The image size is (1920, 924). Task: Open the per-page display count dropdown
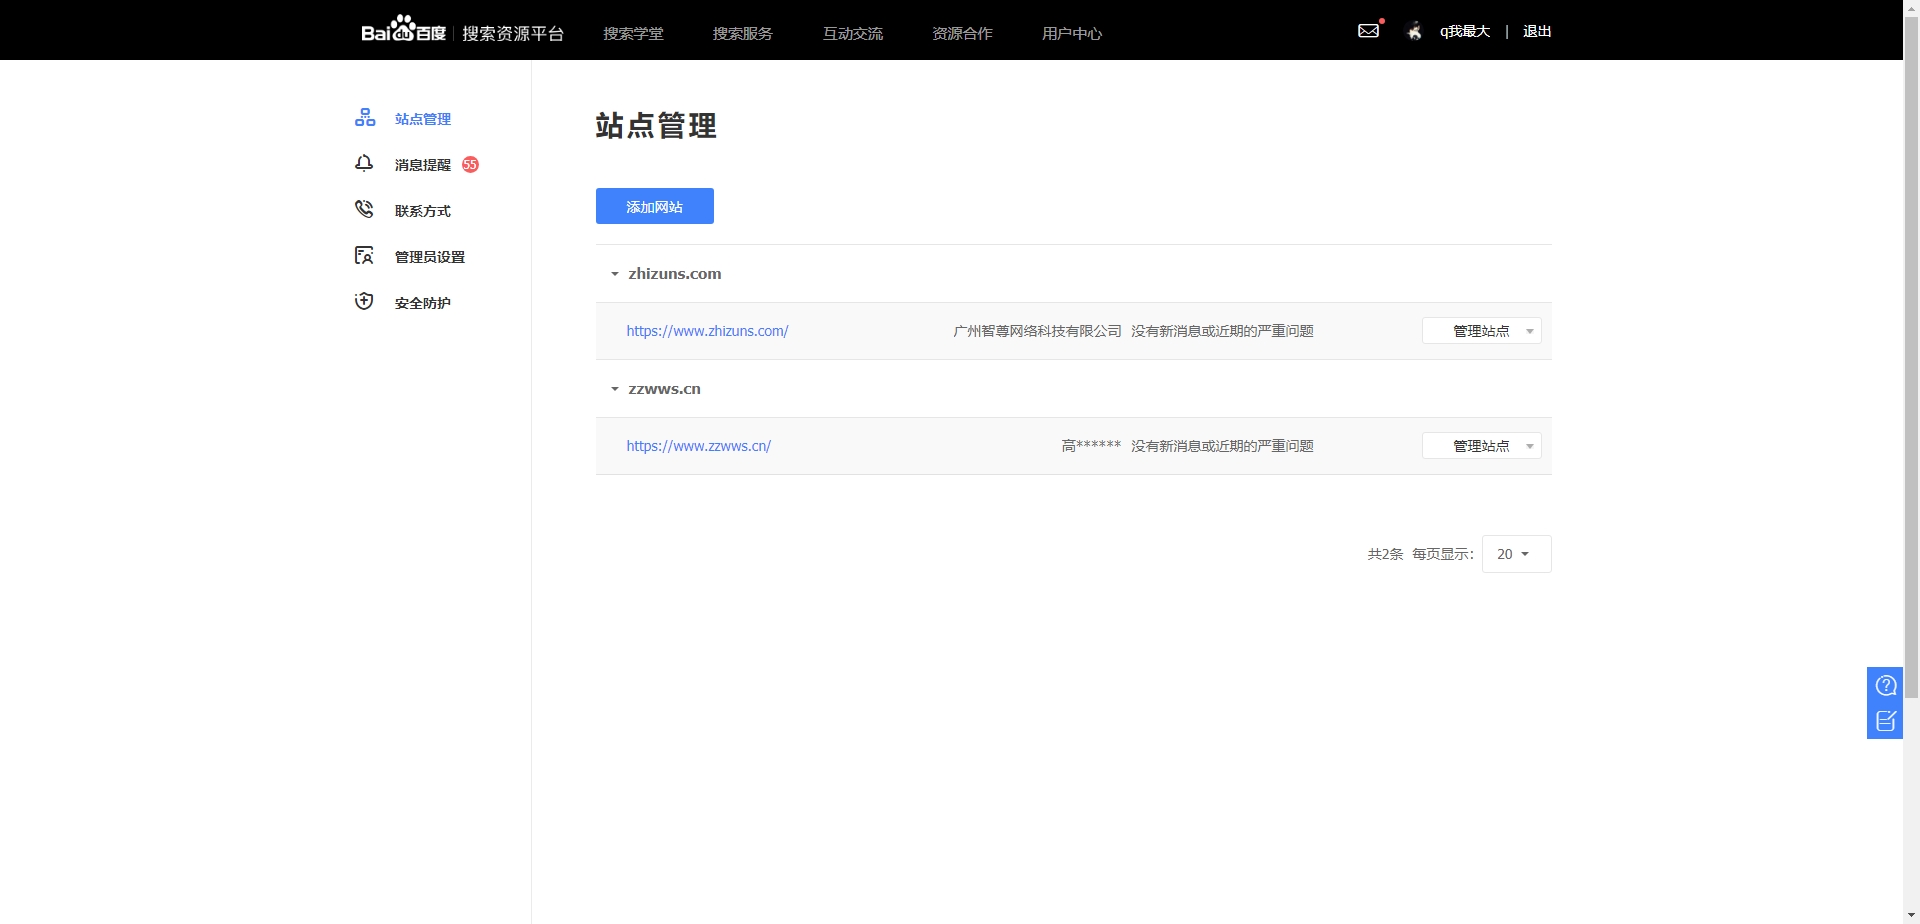[x=1515, y=554]
